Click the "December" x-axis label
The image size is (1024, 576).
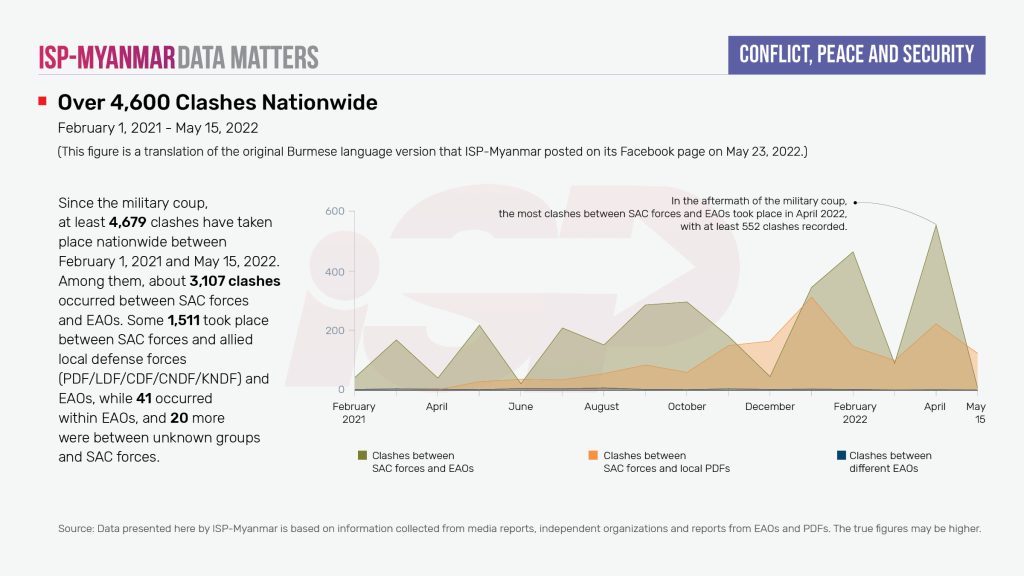click(770, 407)
